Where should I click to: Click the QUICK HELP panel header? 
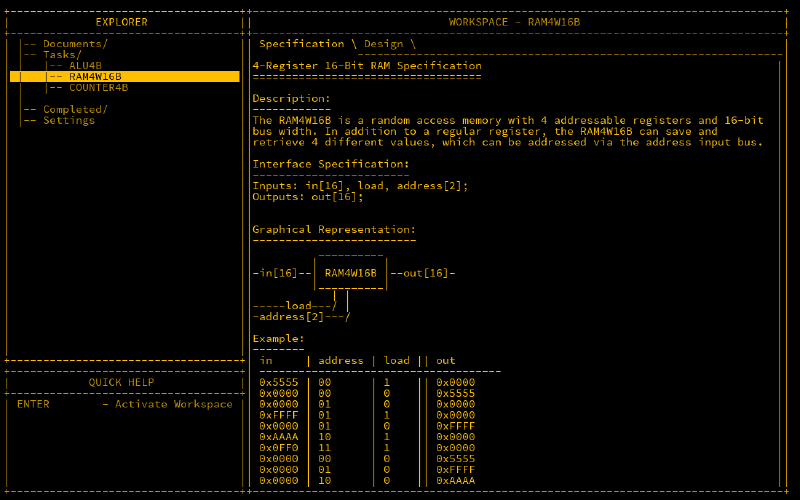tap(121, 382)
